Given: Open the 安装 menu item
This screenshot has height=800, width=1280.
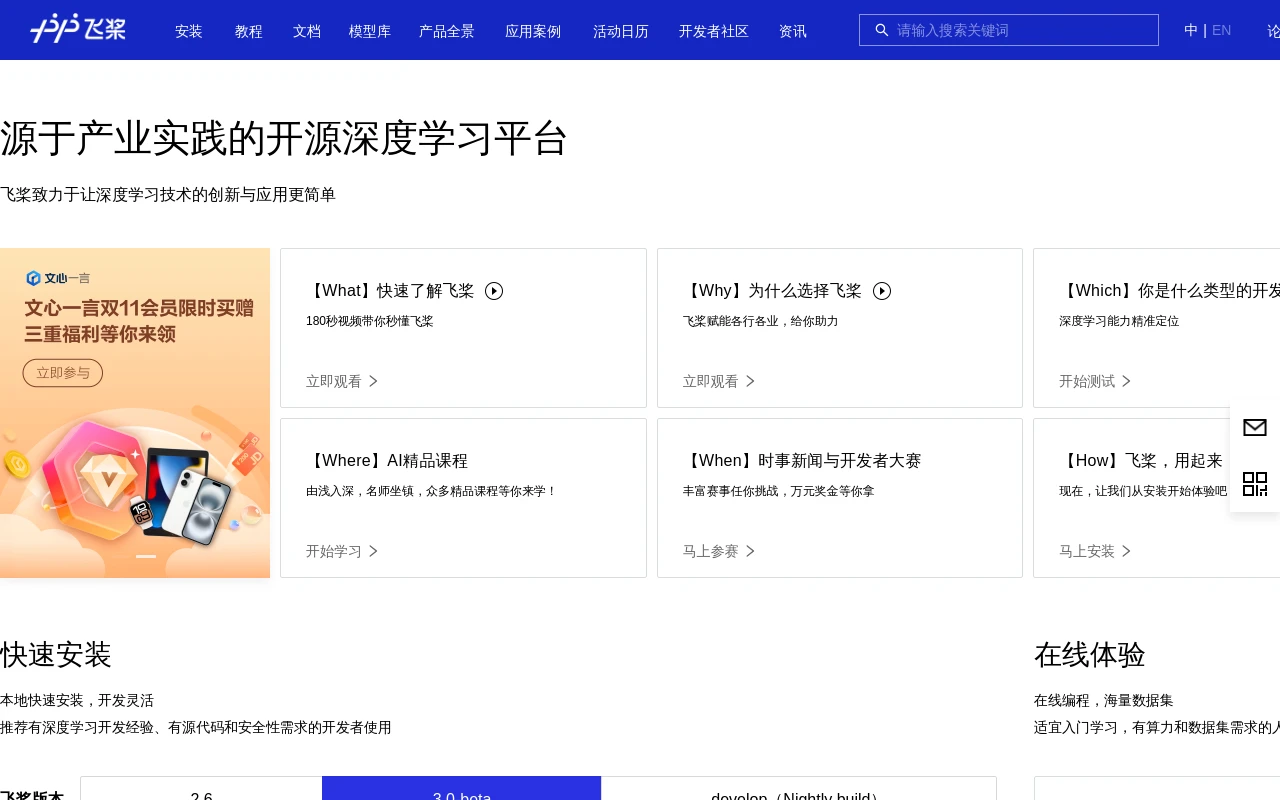Looking at the screenshot, I should [x=188, y=31].
